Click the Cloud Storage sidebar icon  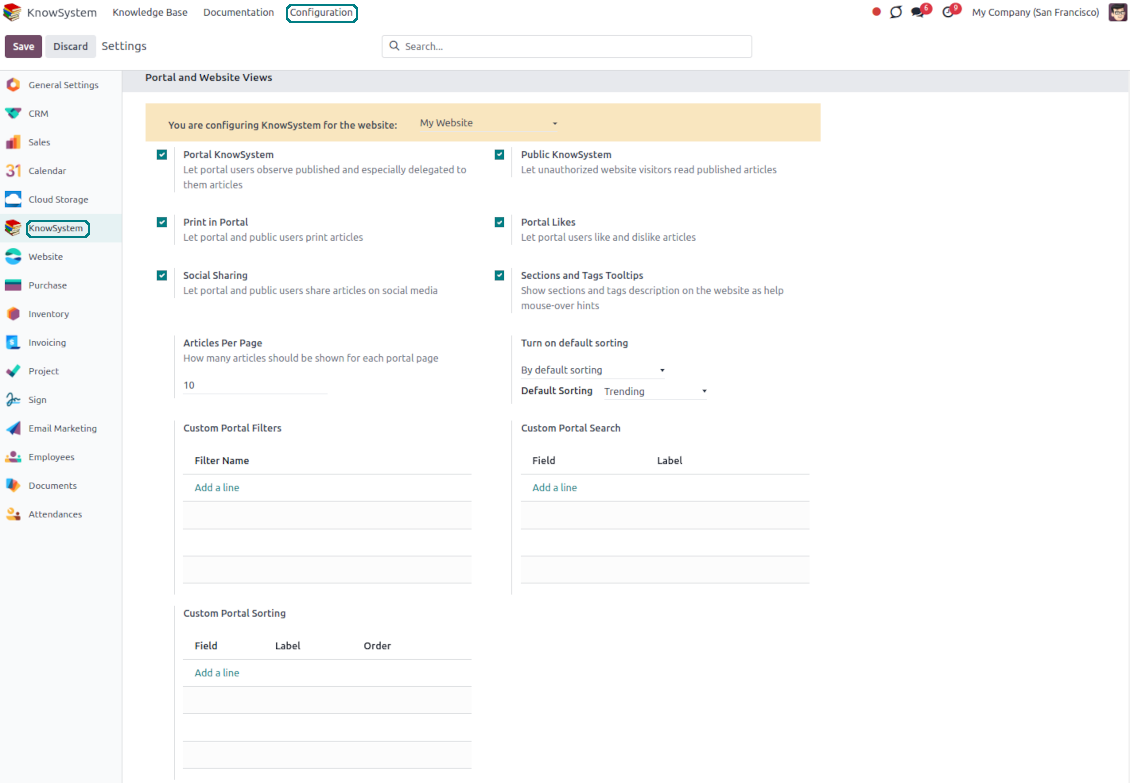tap(13, 199)
